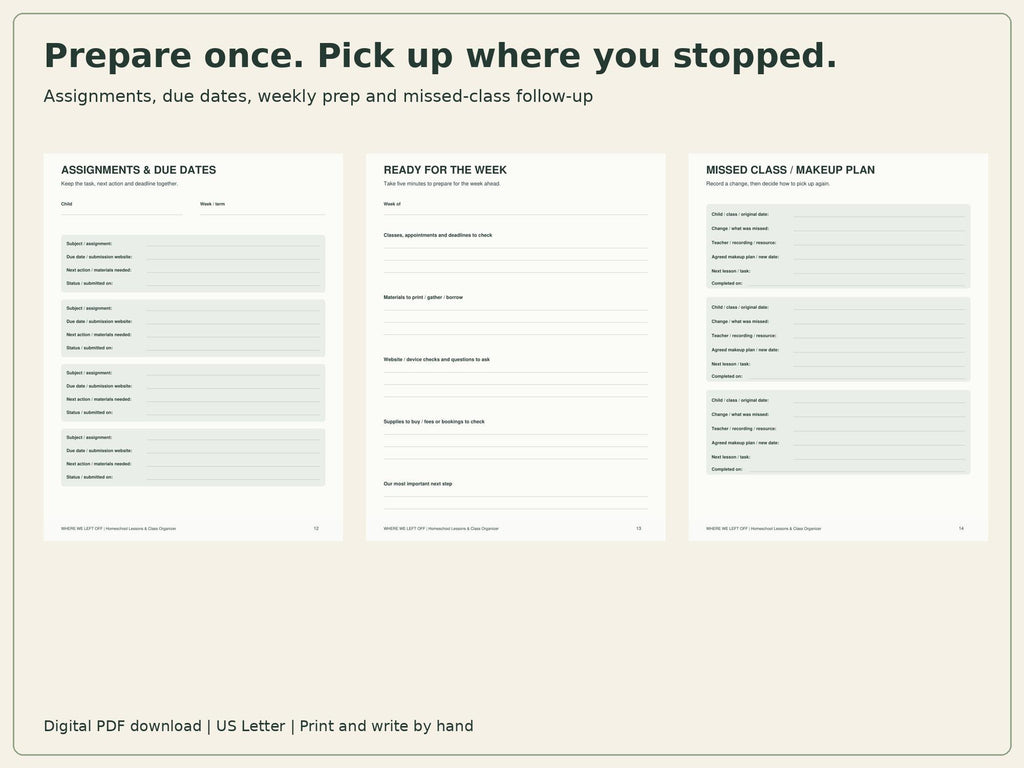Click the subtitle about assignments and due dates
This screenshot has width=1024, height=768.
pyautogui.click(x=318, y=97)
